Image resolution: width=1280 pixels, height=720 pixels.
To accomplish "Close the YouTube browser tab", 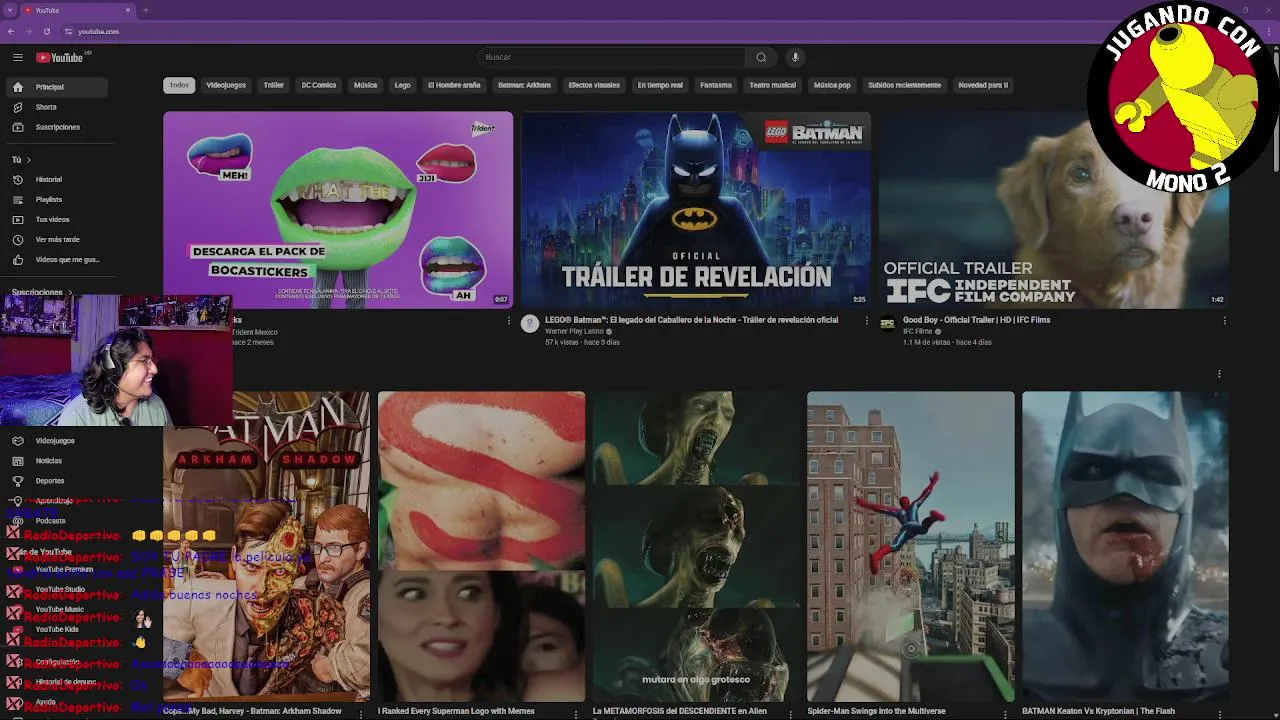I will (x=128, y=10).
